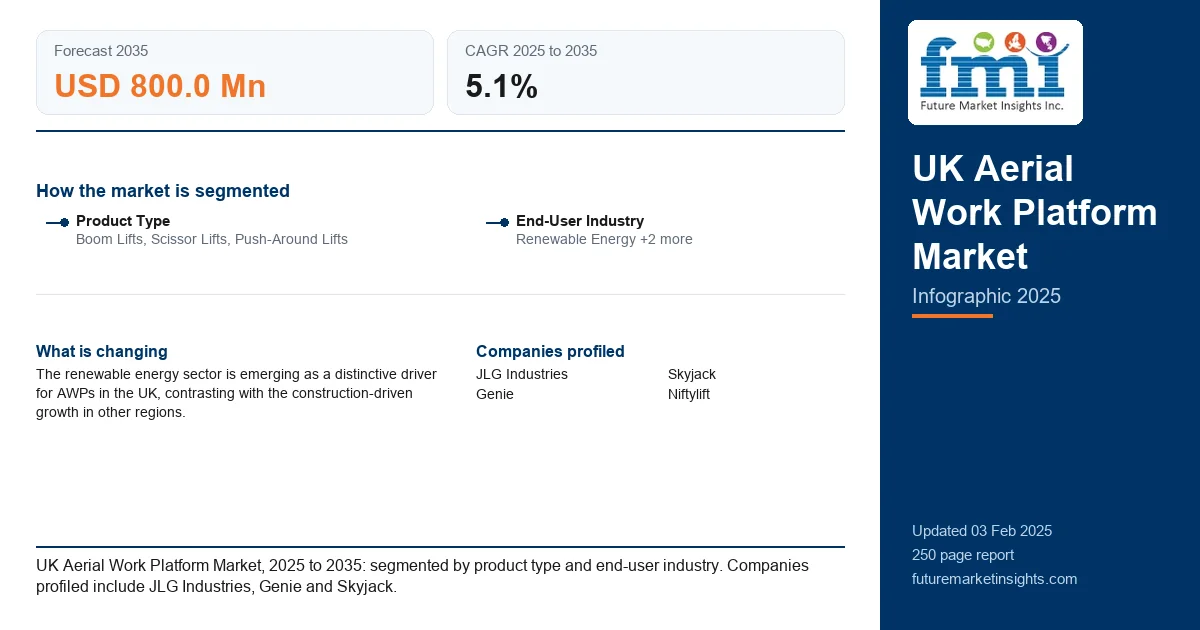
Task: Click the "250 page report" text
Action: point(963,555)
